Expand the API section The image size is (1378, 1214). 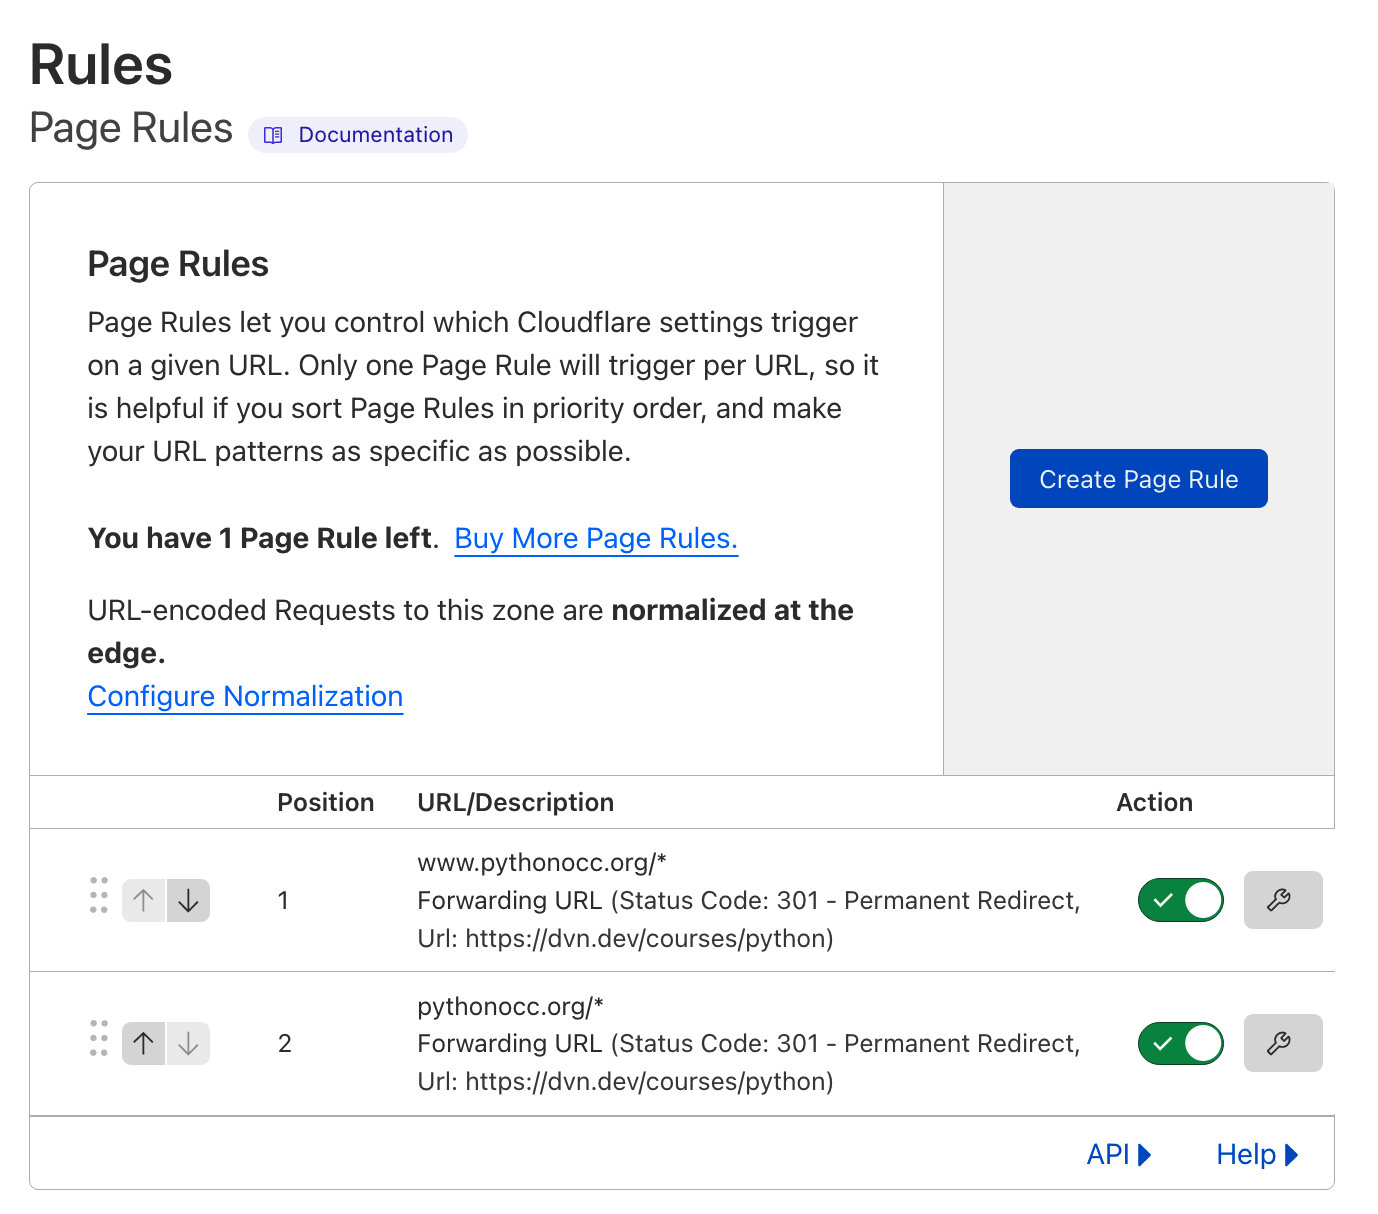pyautogui.click(x=1119, y=1154)
